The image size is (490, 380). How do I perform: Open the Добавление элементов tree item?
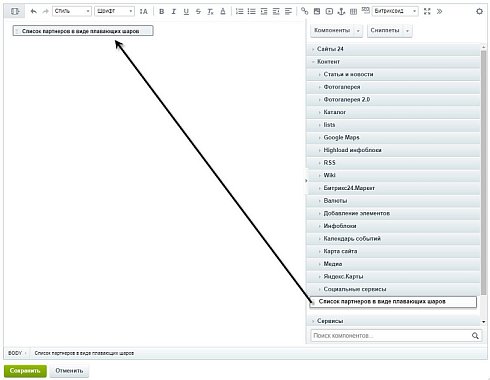(393, 213)
